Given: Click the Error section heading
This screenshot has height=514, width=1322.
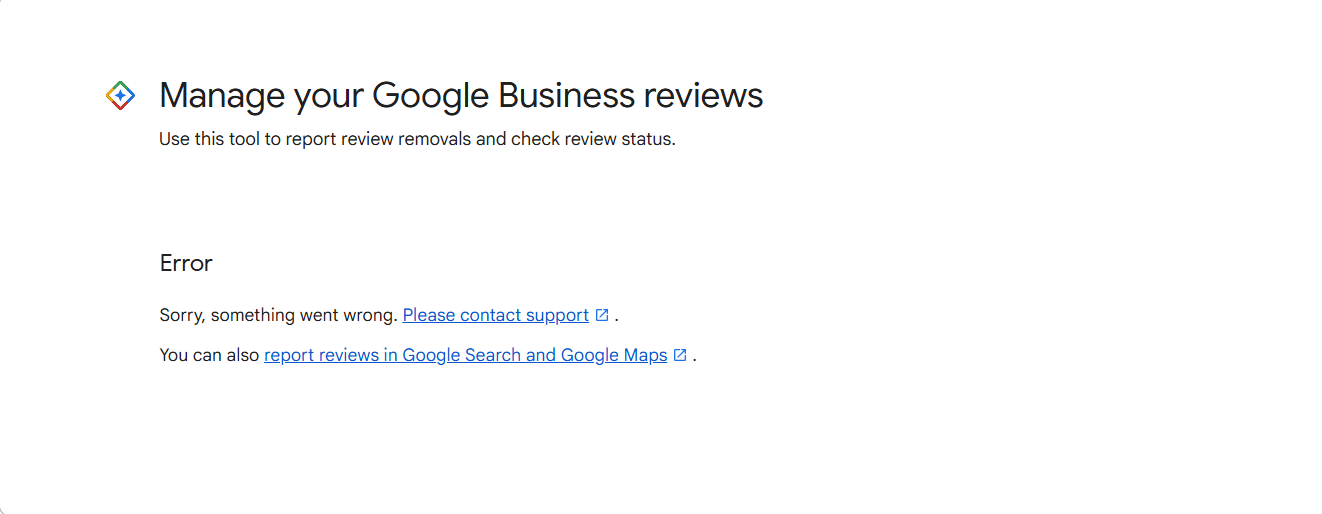Looking at the screenshot, I should (186, 263).
